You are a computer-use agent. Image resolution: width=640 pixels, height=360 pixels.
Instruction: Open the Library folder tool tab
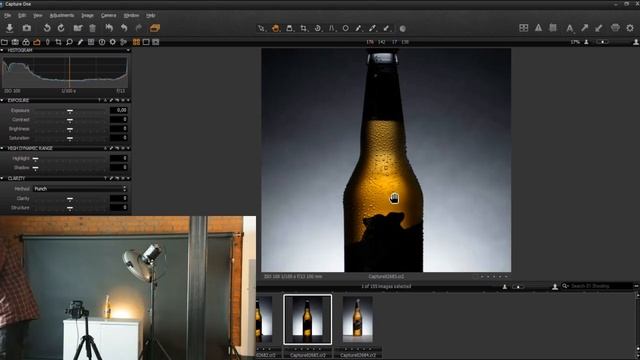click(4, 42)
